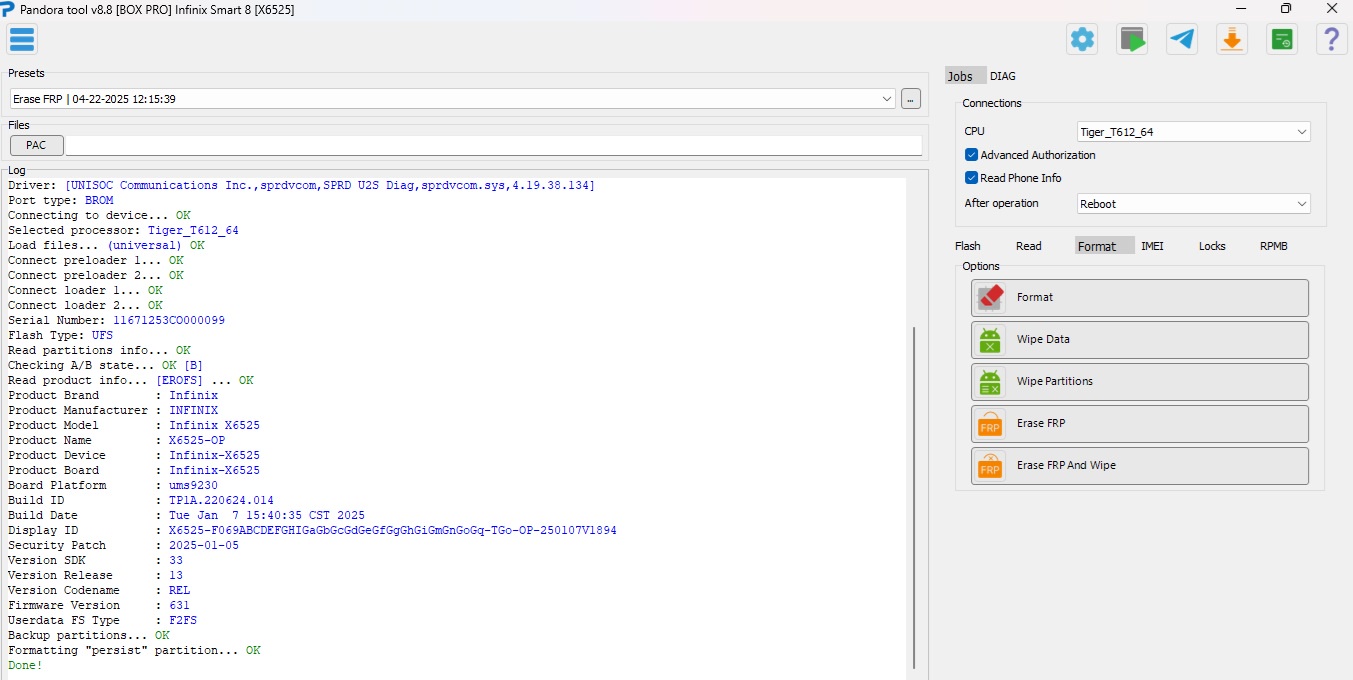This screenshot has height=680, width=1353.
Task: Open the Telegram channel icon
Action: pos(1182,39)
